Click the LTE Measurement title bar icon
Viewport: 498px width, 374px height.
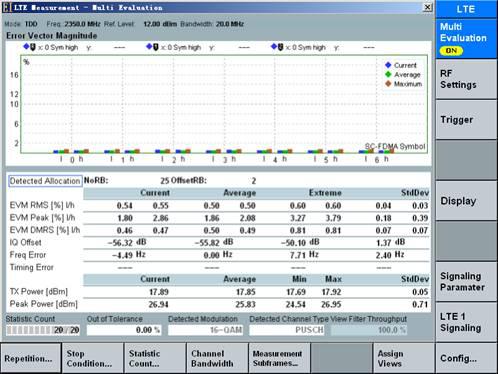click(7, 7)
